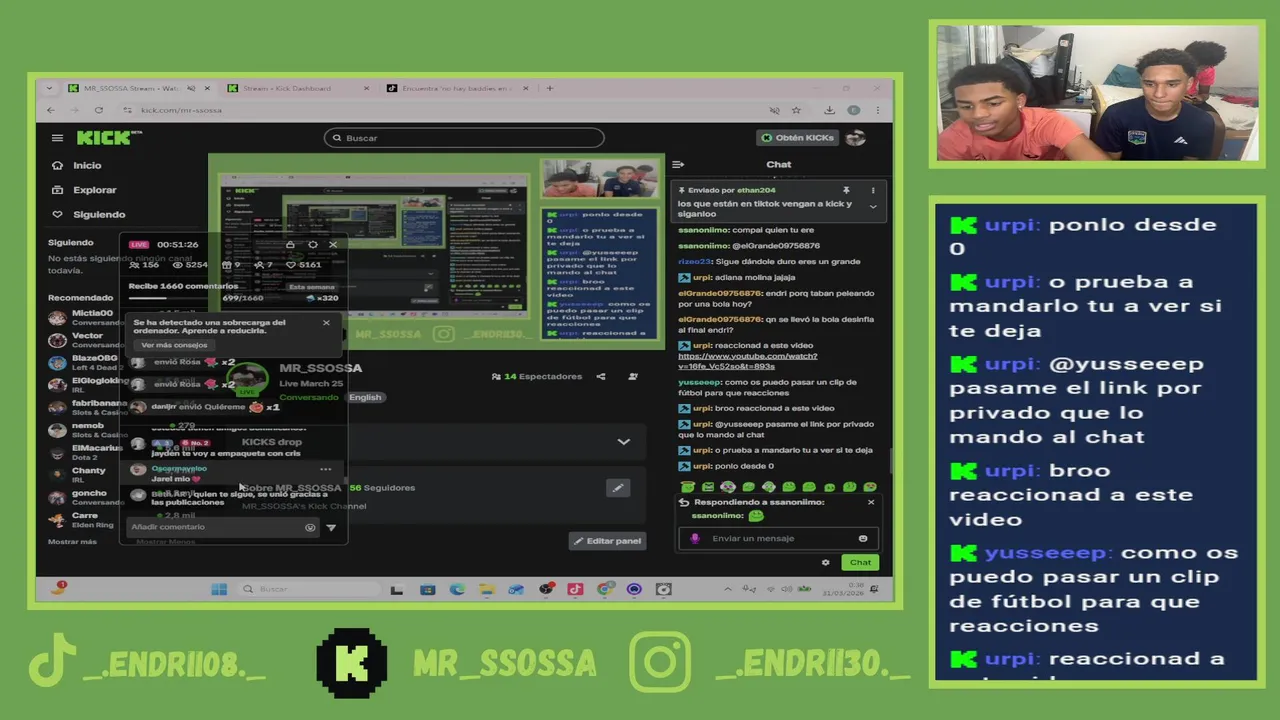Open recommended channel Mictia00

coord(84,317)
